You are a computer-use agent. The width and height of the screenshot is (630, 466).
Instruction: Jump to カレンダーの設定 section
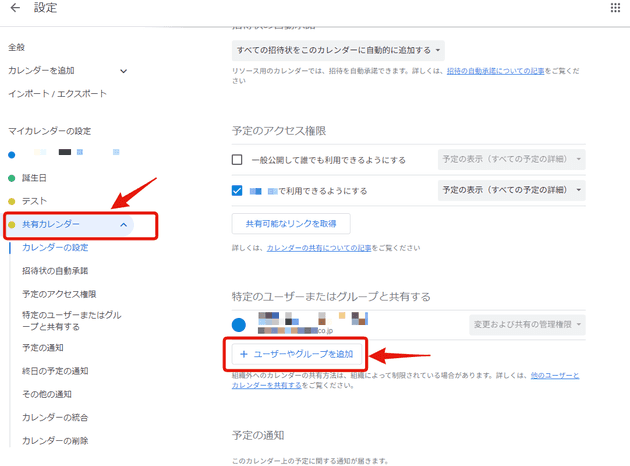pyautogui.click(x=55, y=247)
